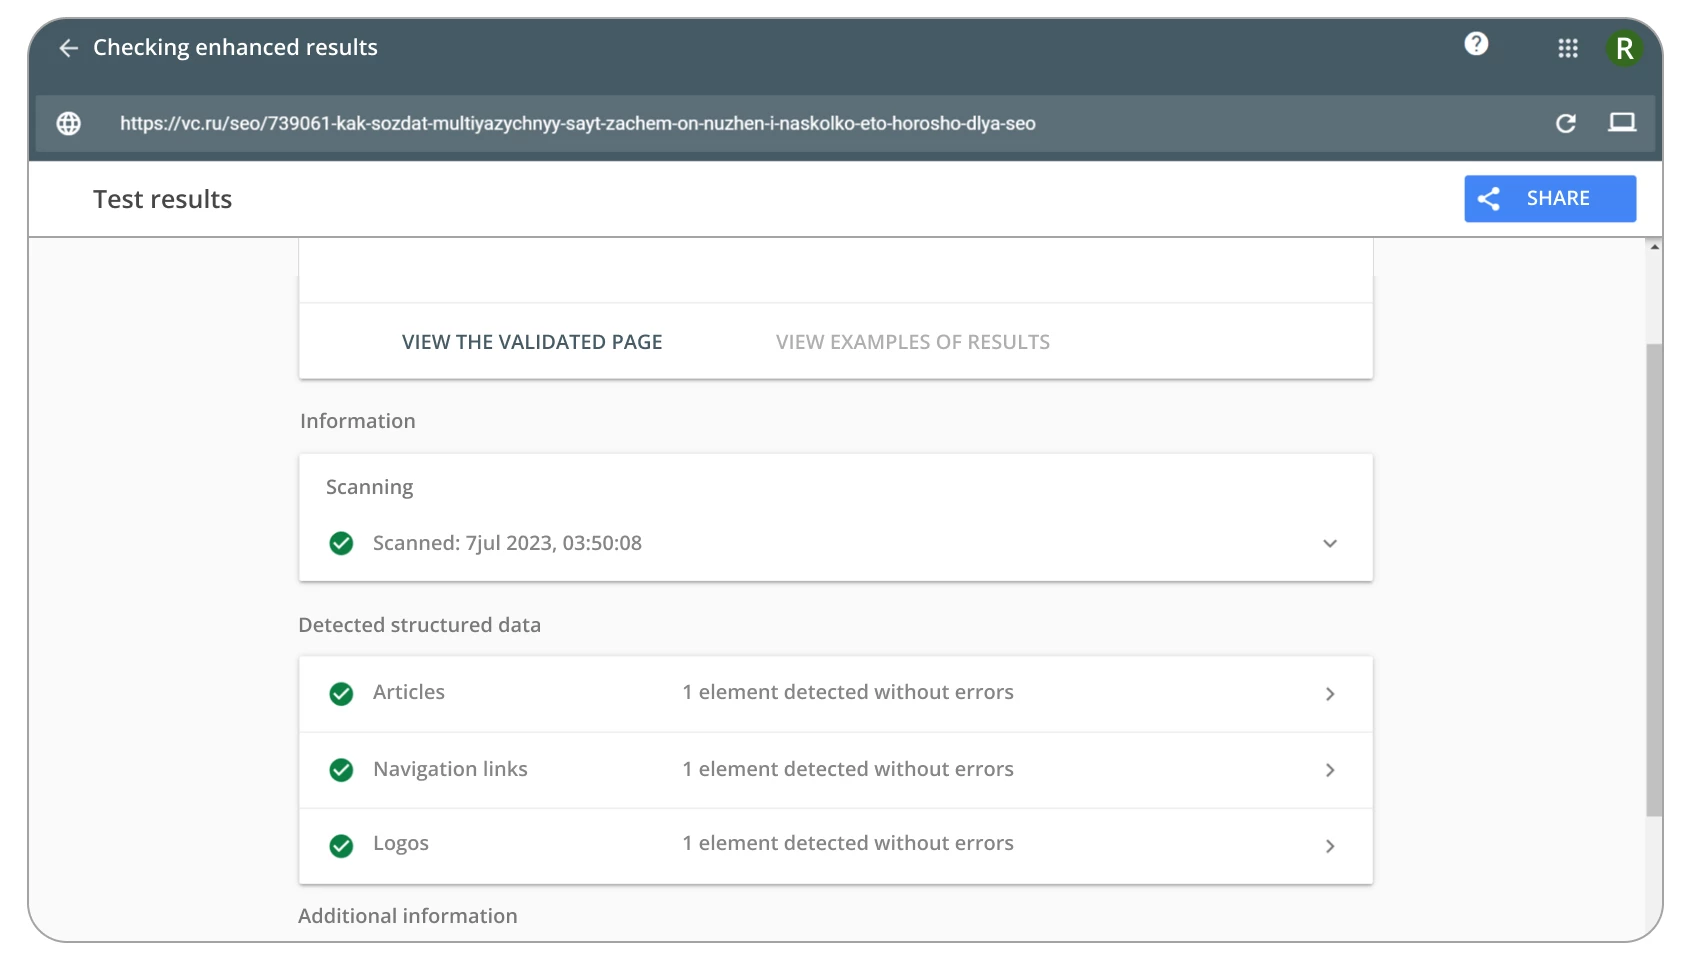Click green checkmark beside Logos

point(341,846)
